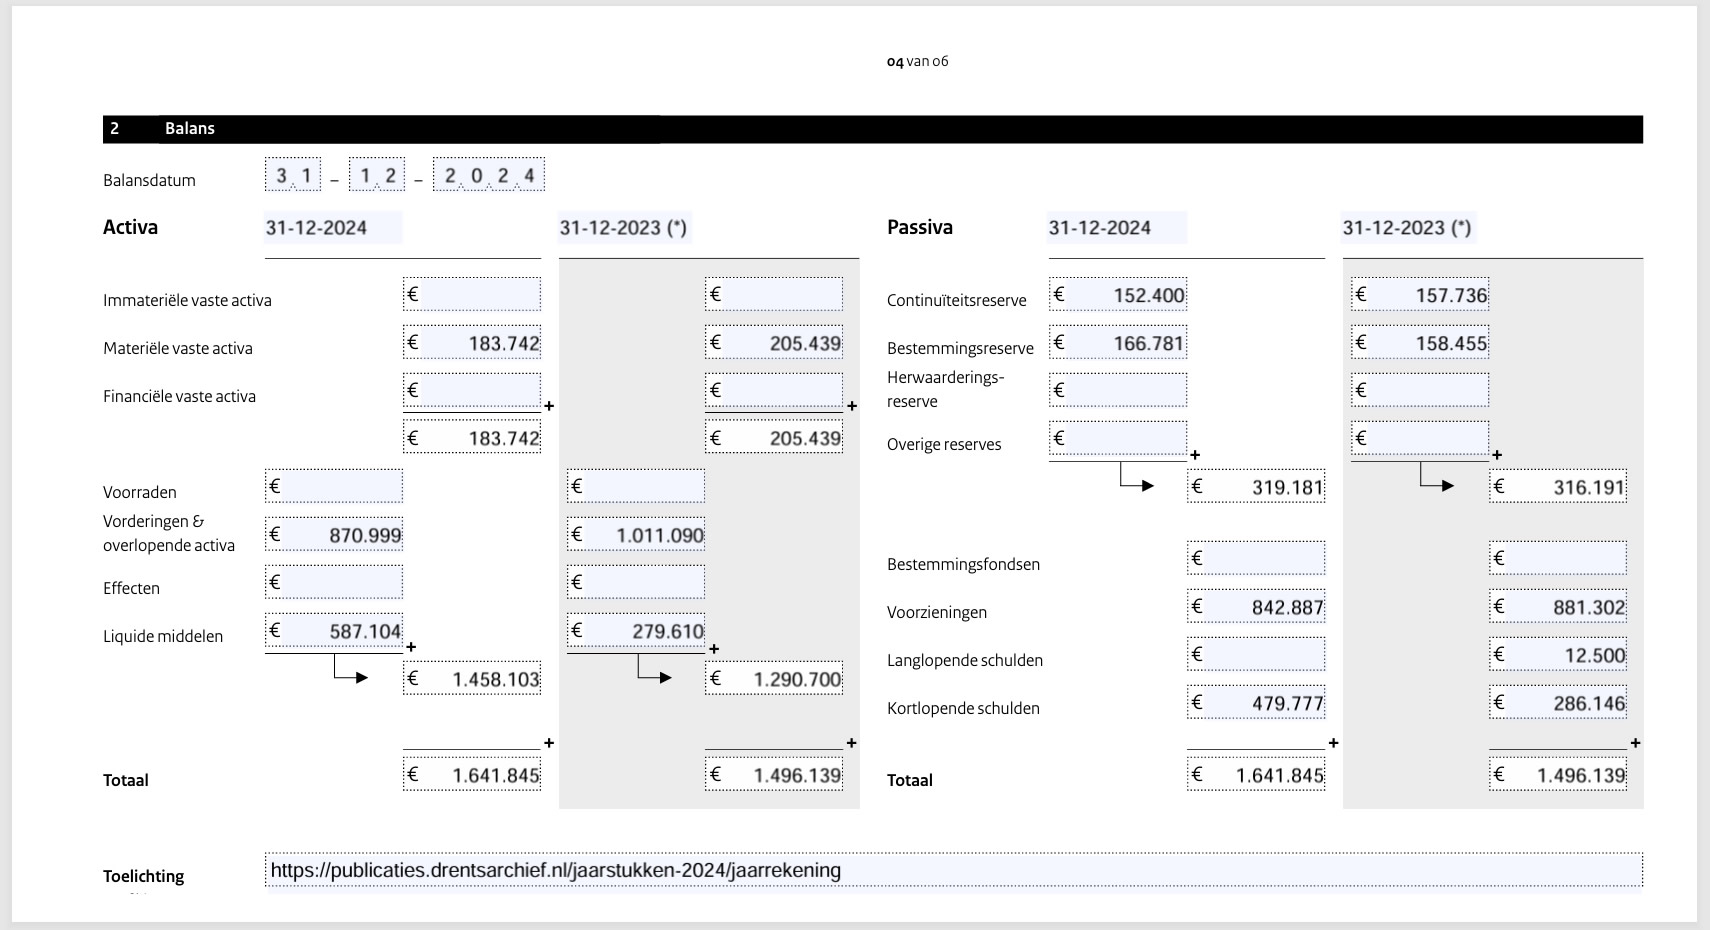Click Liquide middelen 2023 field with 279.610
Image resolution: width=1710 pixels, height=930 pixels.
pyautogui.click(x=636, y=630)
